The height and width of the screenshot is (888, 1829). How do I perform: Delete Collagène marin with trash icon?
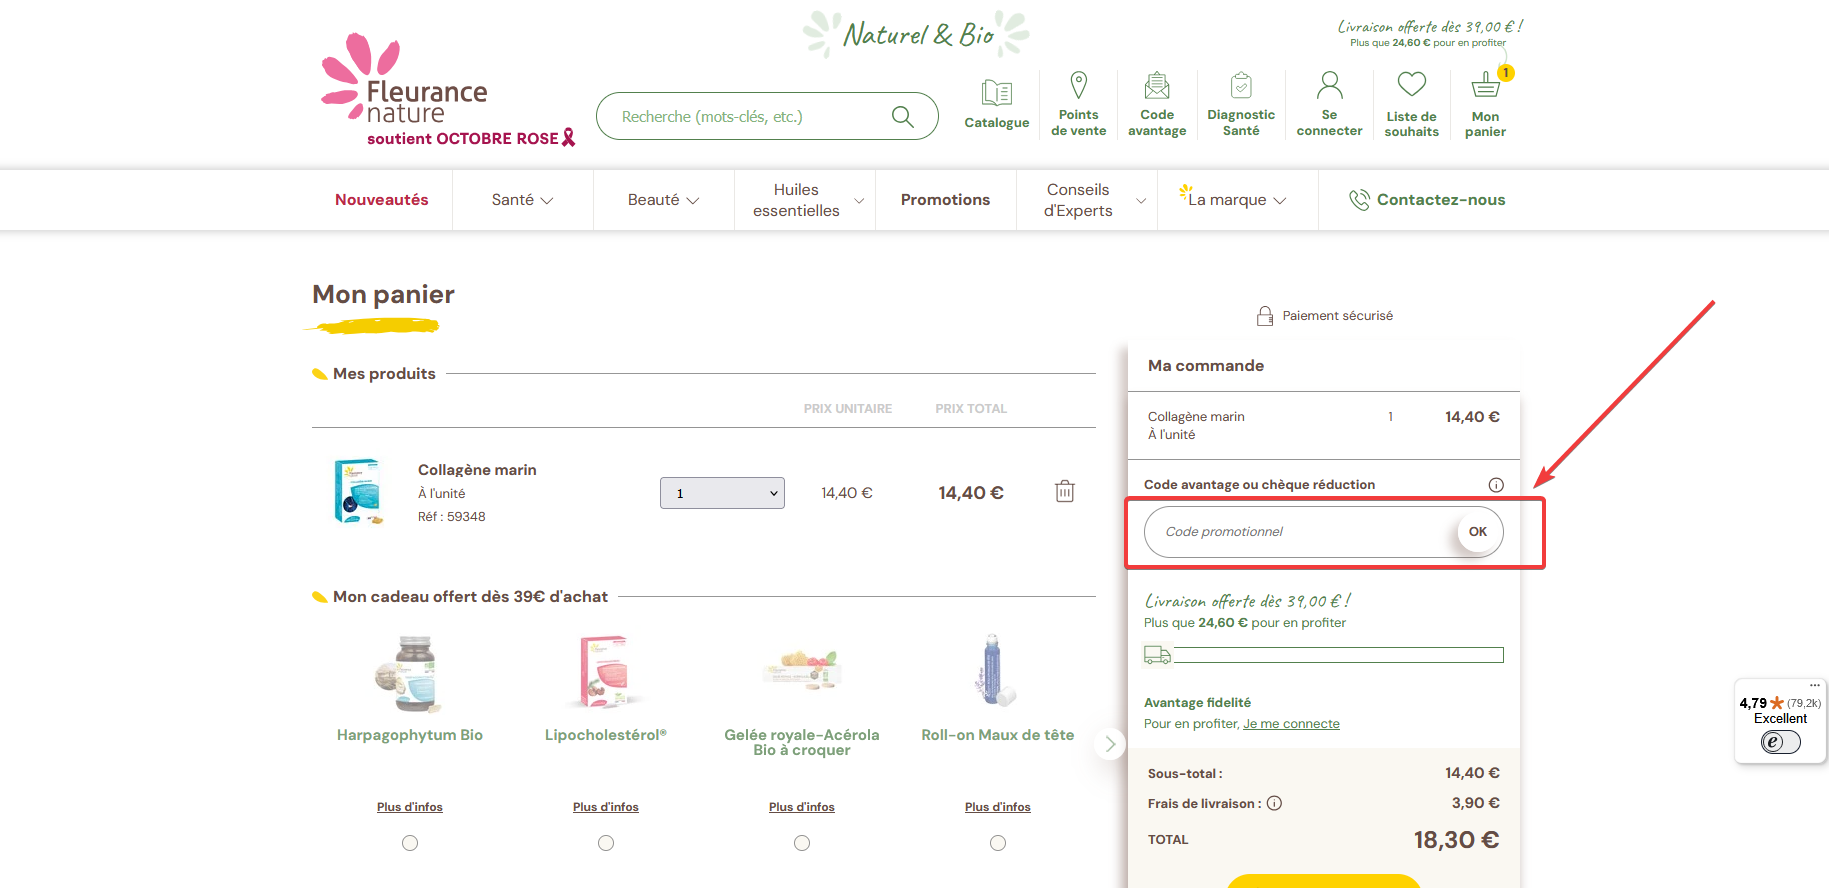tap(1065, 491)
